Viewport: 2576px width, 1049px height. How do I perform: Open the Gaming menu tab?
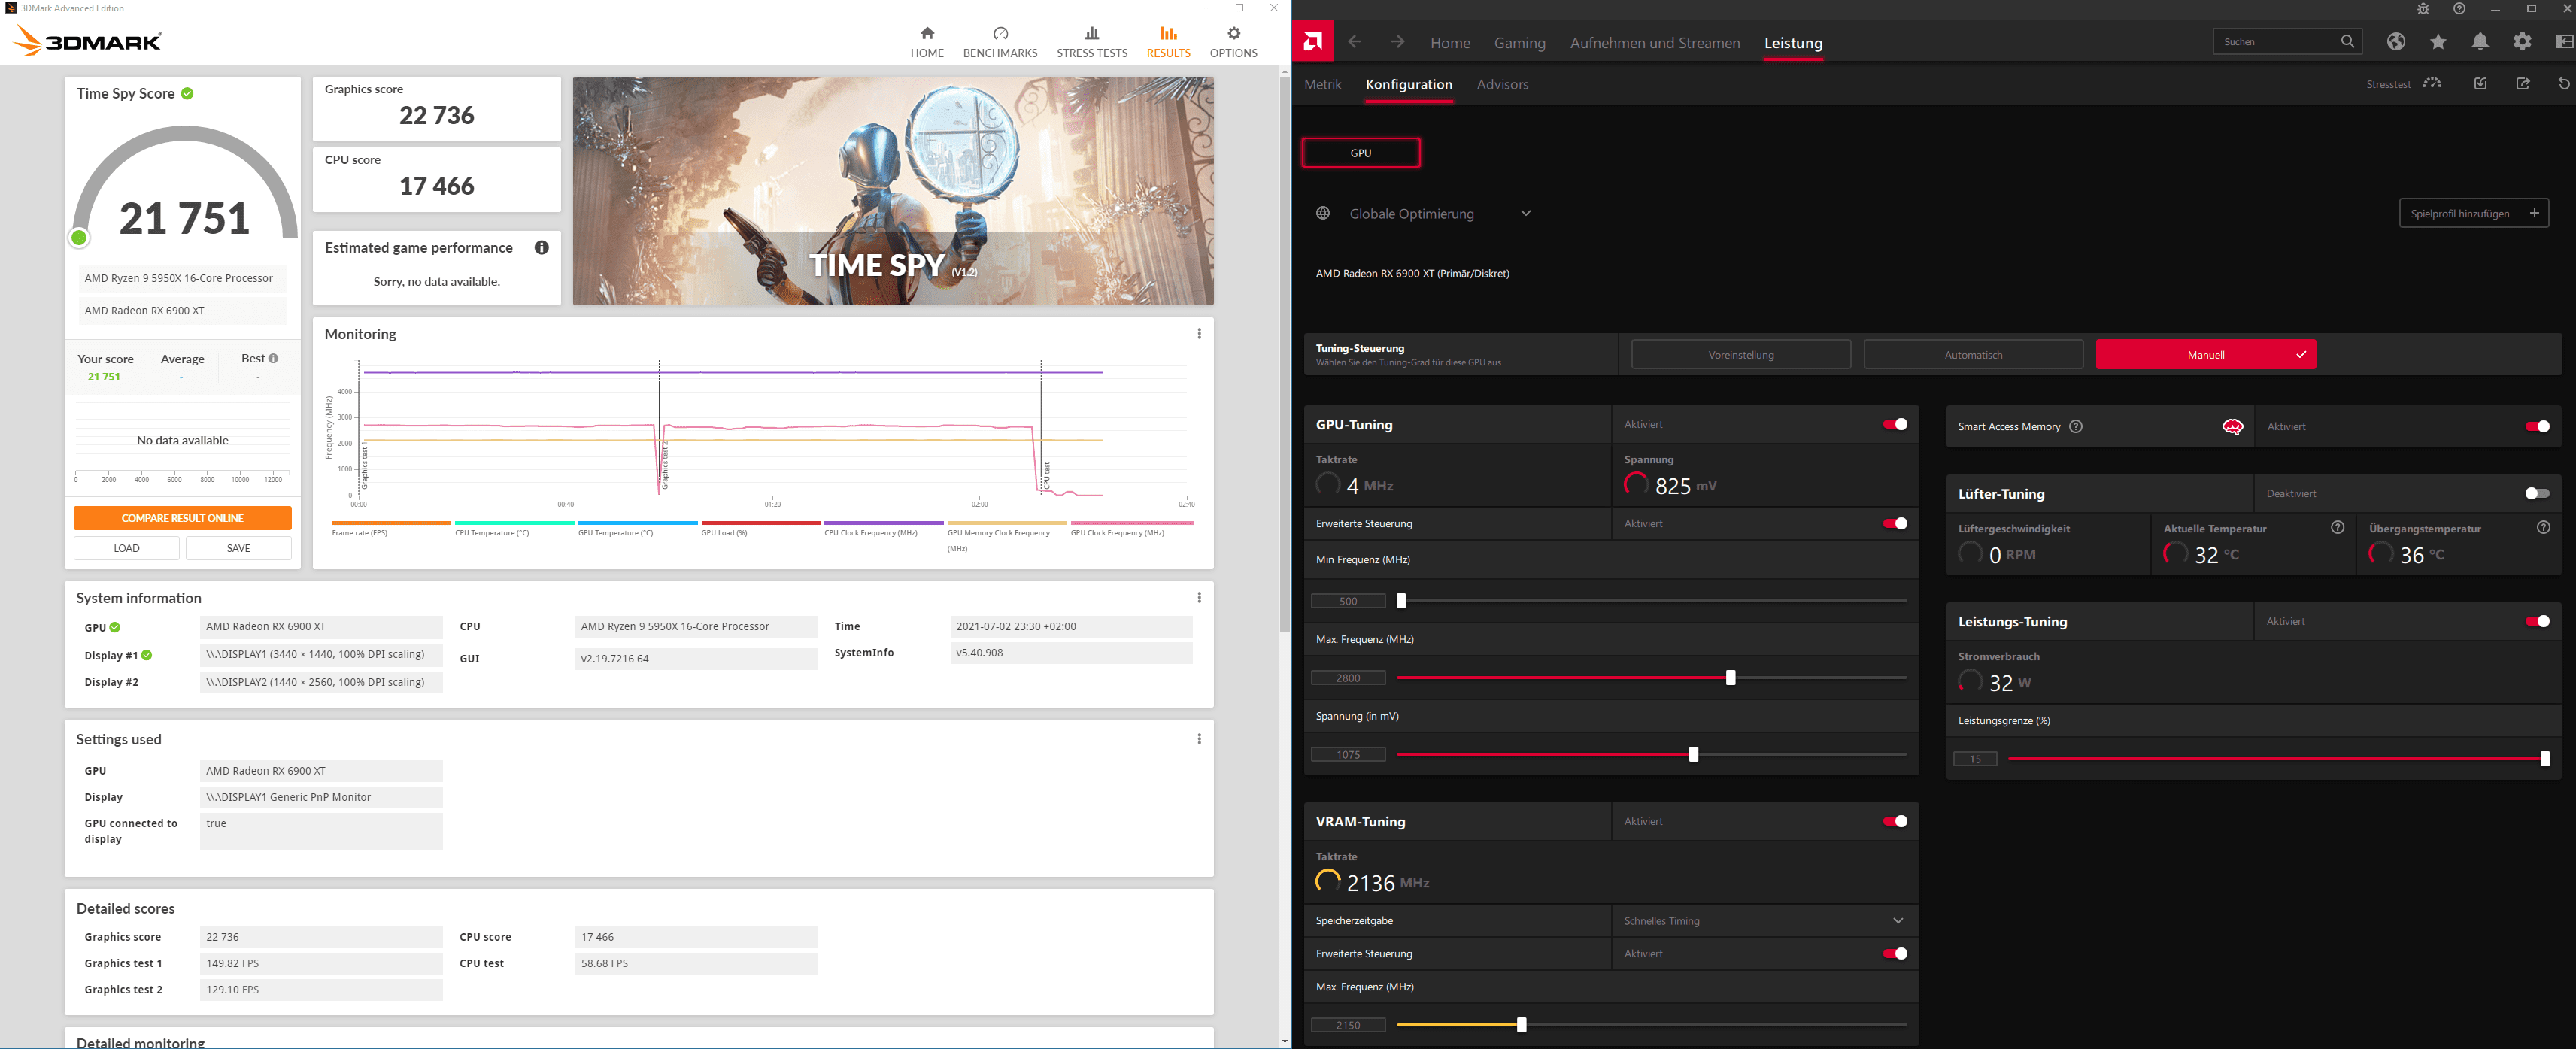pos(1519,43)
